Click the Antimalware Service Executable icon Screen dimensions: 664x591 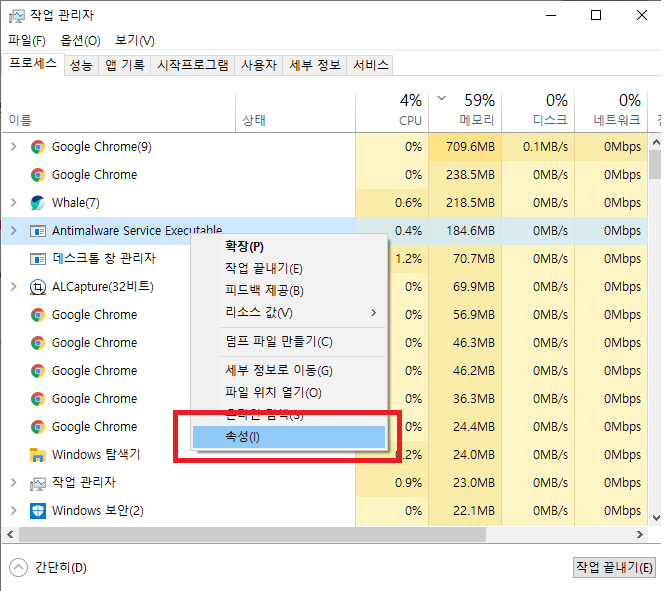pyautogui.click(x=38, y=231)
